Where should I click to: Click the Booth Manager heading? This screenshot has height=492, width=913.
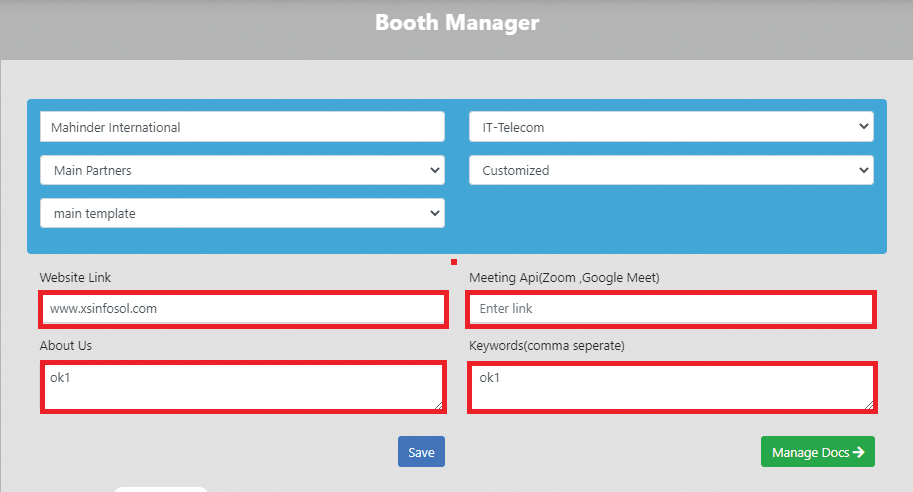pyautogui.click(x=457, y=22)
